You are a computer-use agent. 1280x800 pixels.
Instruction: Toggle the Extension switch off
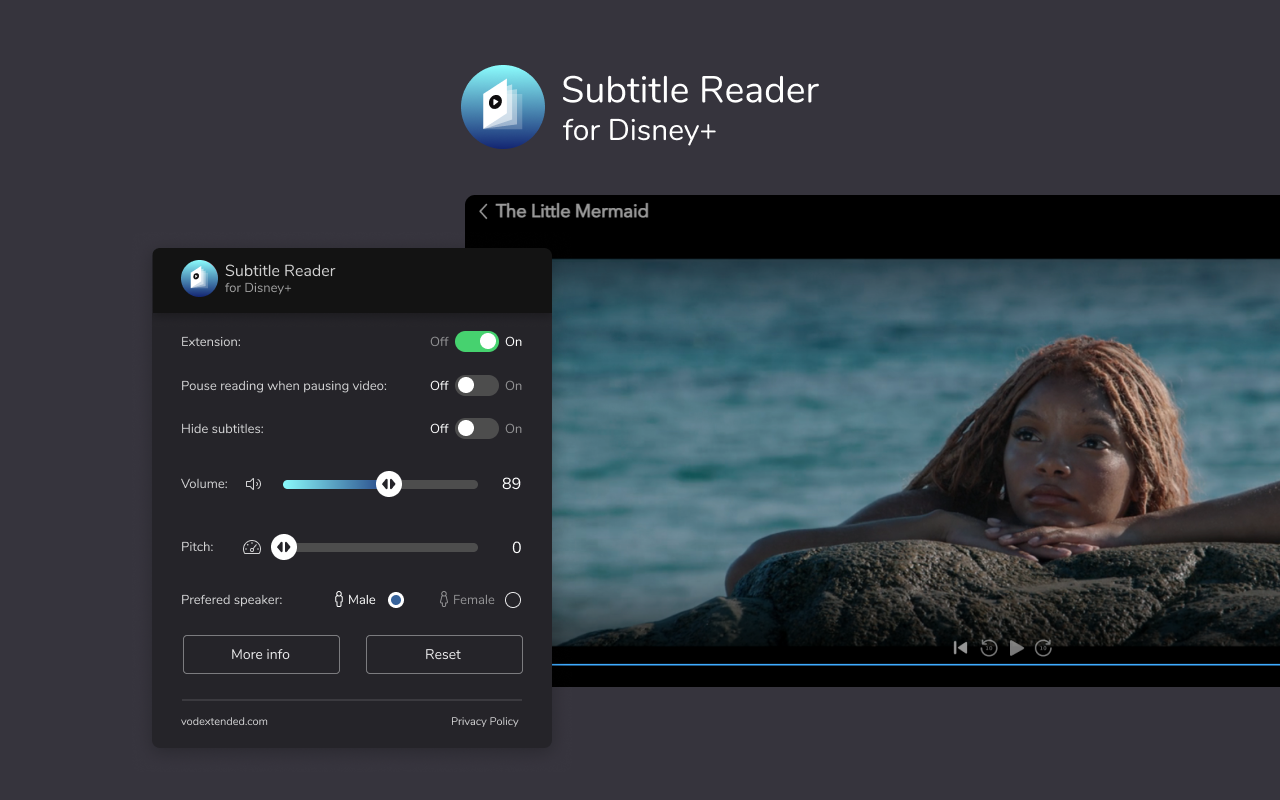point(477,341)
